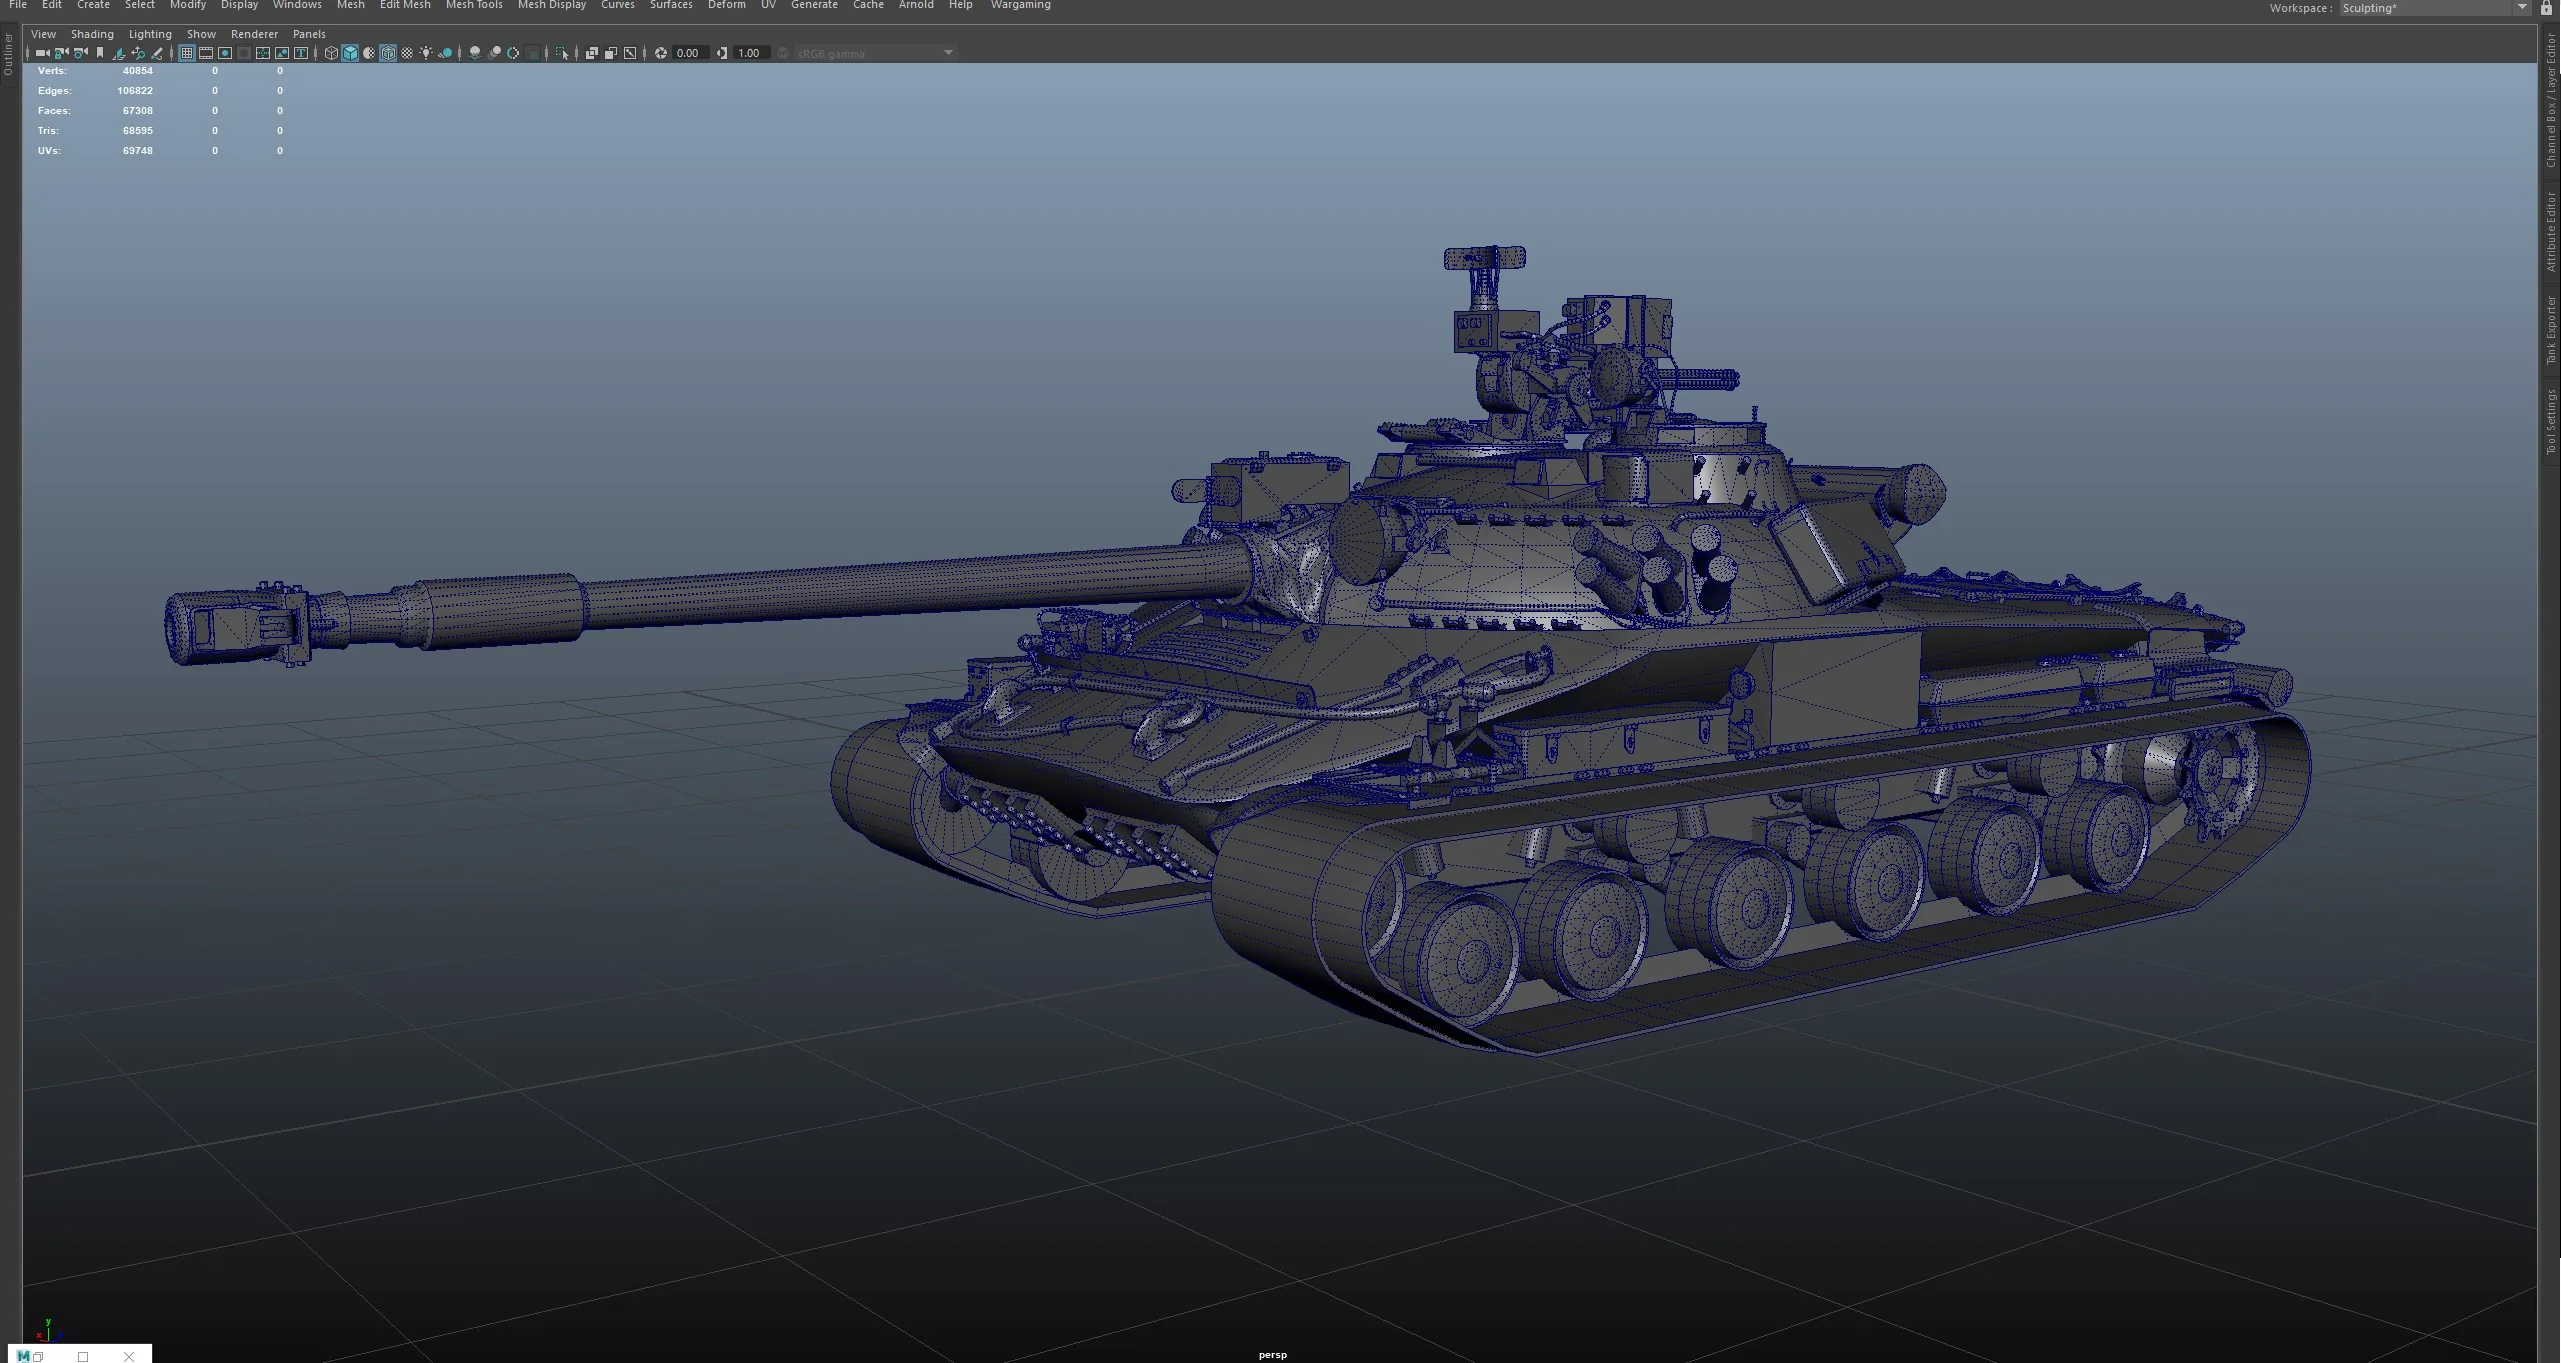This screenshot has height=1363, width=2561.
Task: Toggle X-Ray display icon
Action: pos(592,53)
